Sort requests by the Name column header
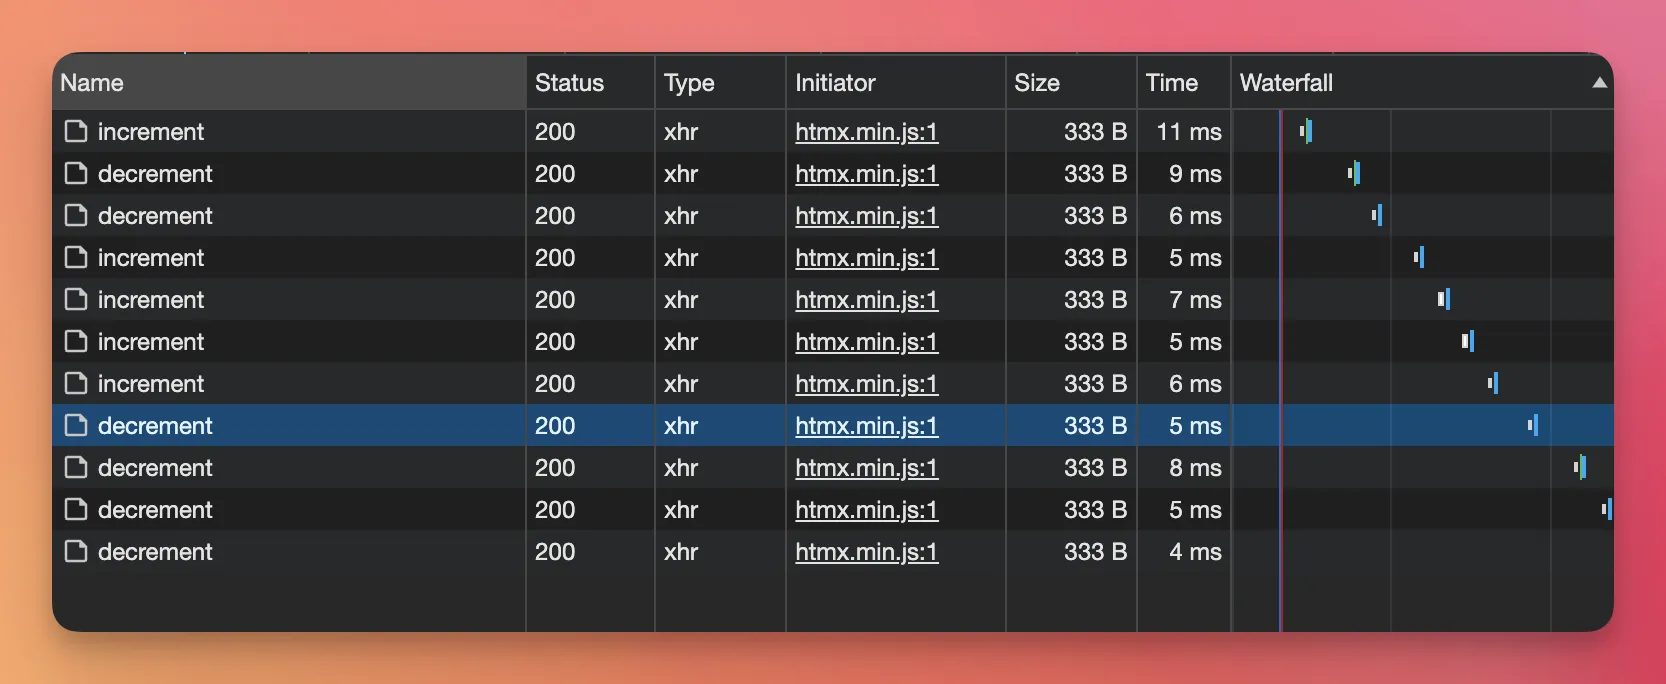 tap(92, 83)
